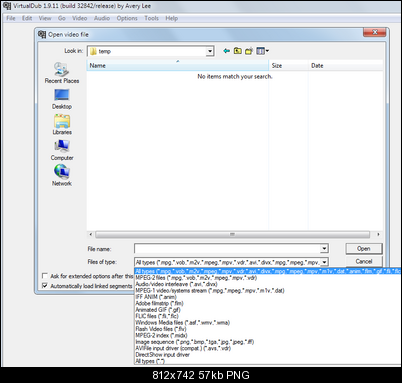The height and width of the screenshot is (383, 402).
Task: Go to Recent Places shortcut
Action: [x=62, y=73]
